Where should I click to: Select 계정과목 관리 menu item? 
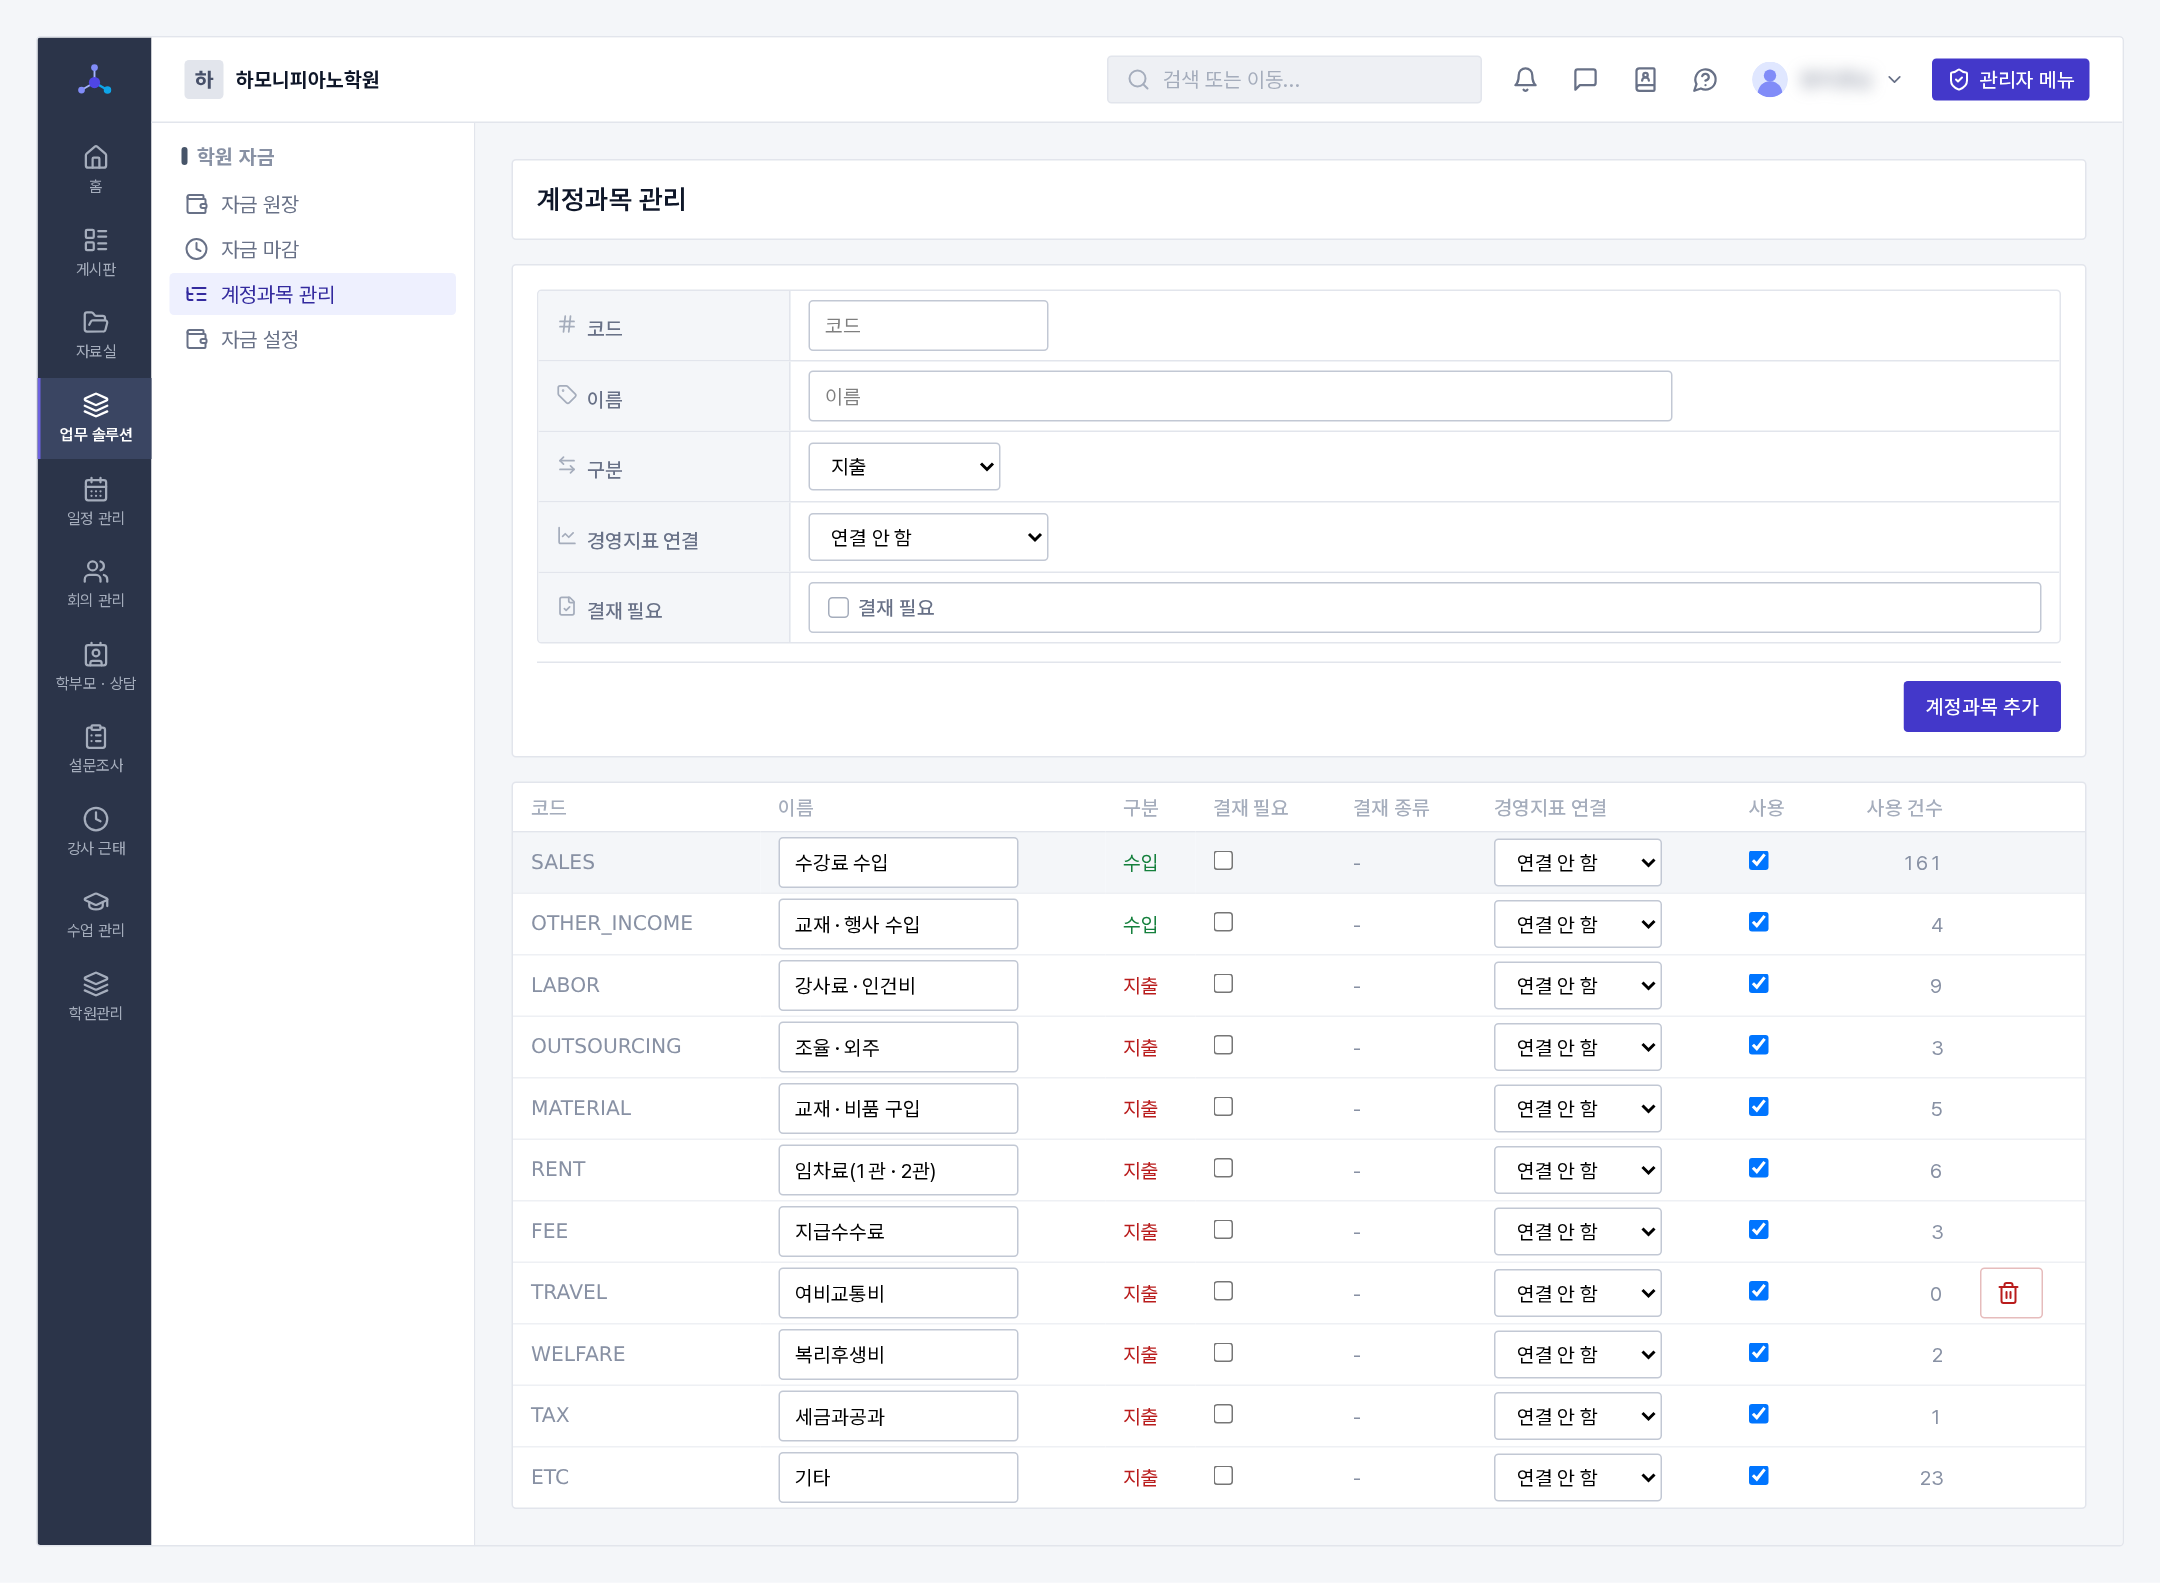[x=312, y=294]
